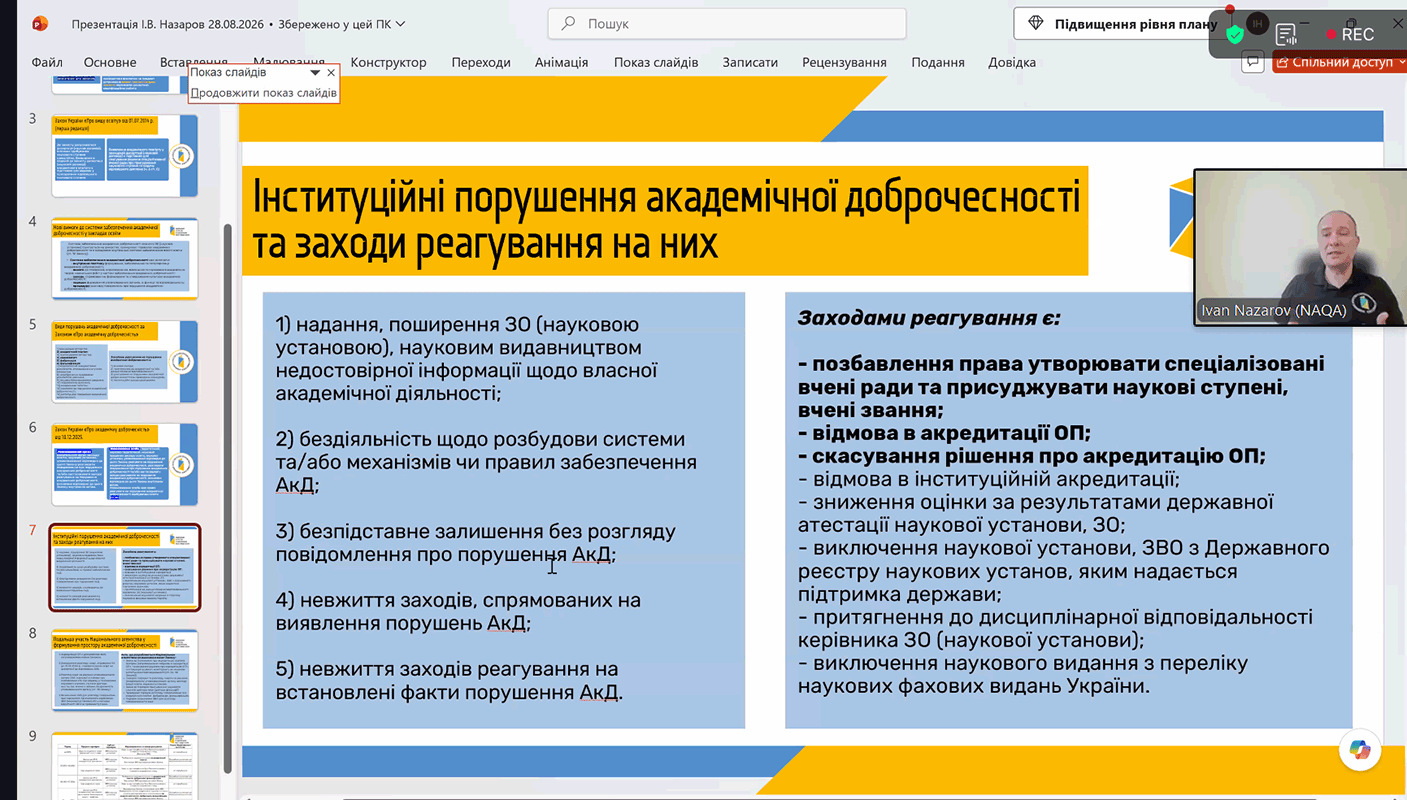
Task: Click the text '- відмова в акредитації ОП;'
Action: [944, 433]
